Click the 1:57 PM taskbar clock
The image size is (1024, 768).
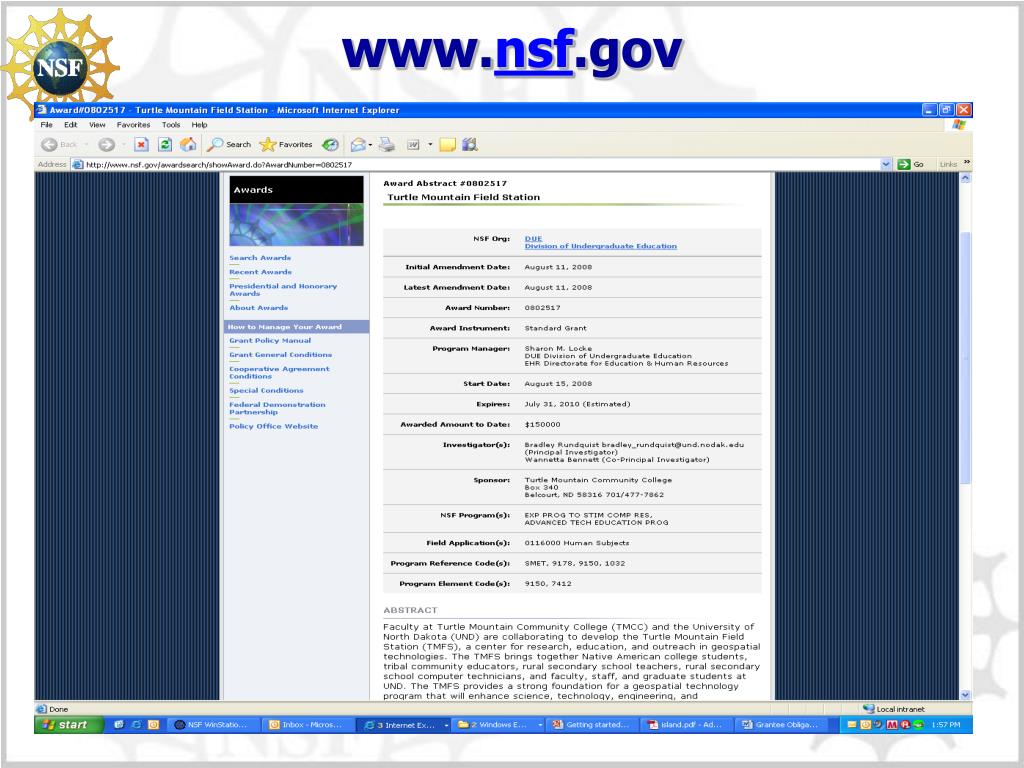[x=946, y=724]
